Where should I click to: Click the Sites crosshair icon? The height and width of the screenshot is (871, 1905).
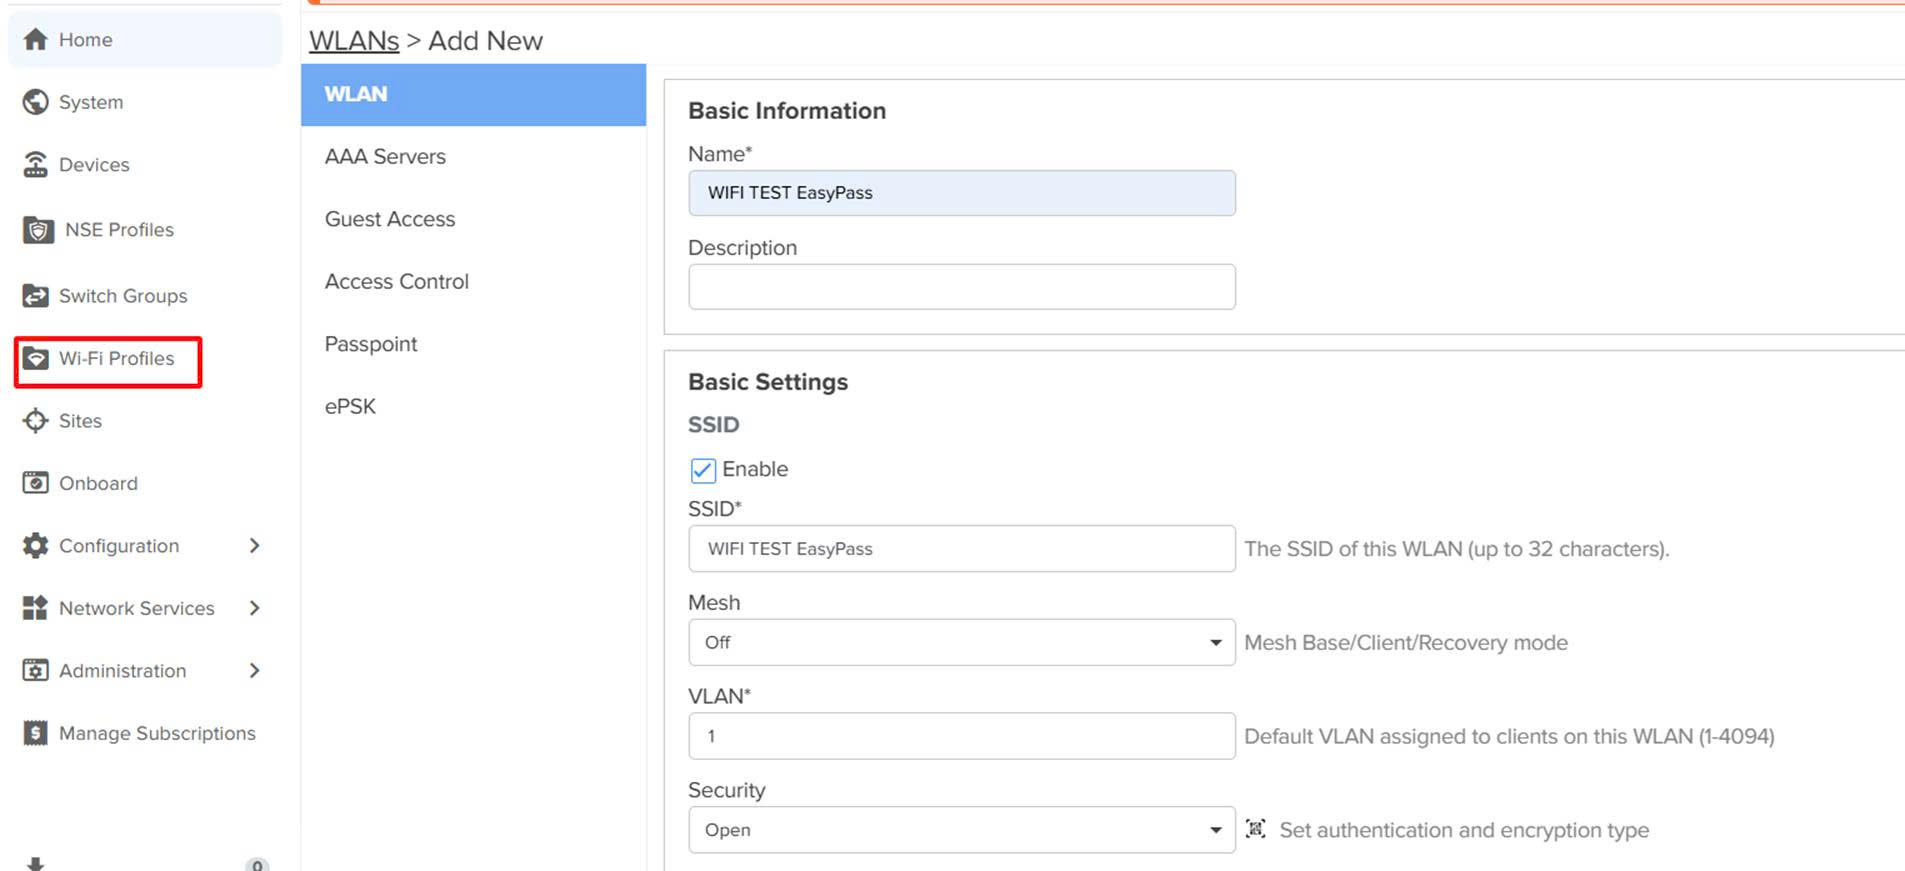[36, 421]
